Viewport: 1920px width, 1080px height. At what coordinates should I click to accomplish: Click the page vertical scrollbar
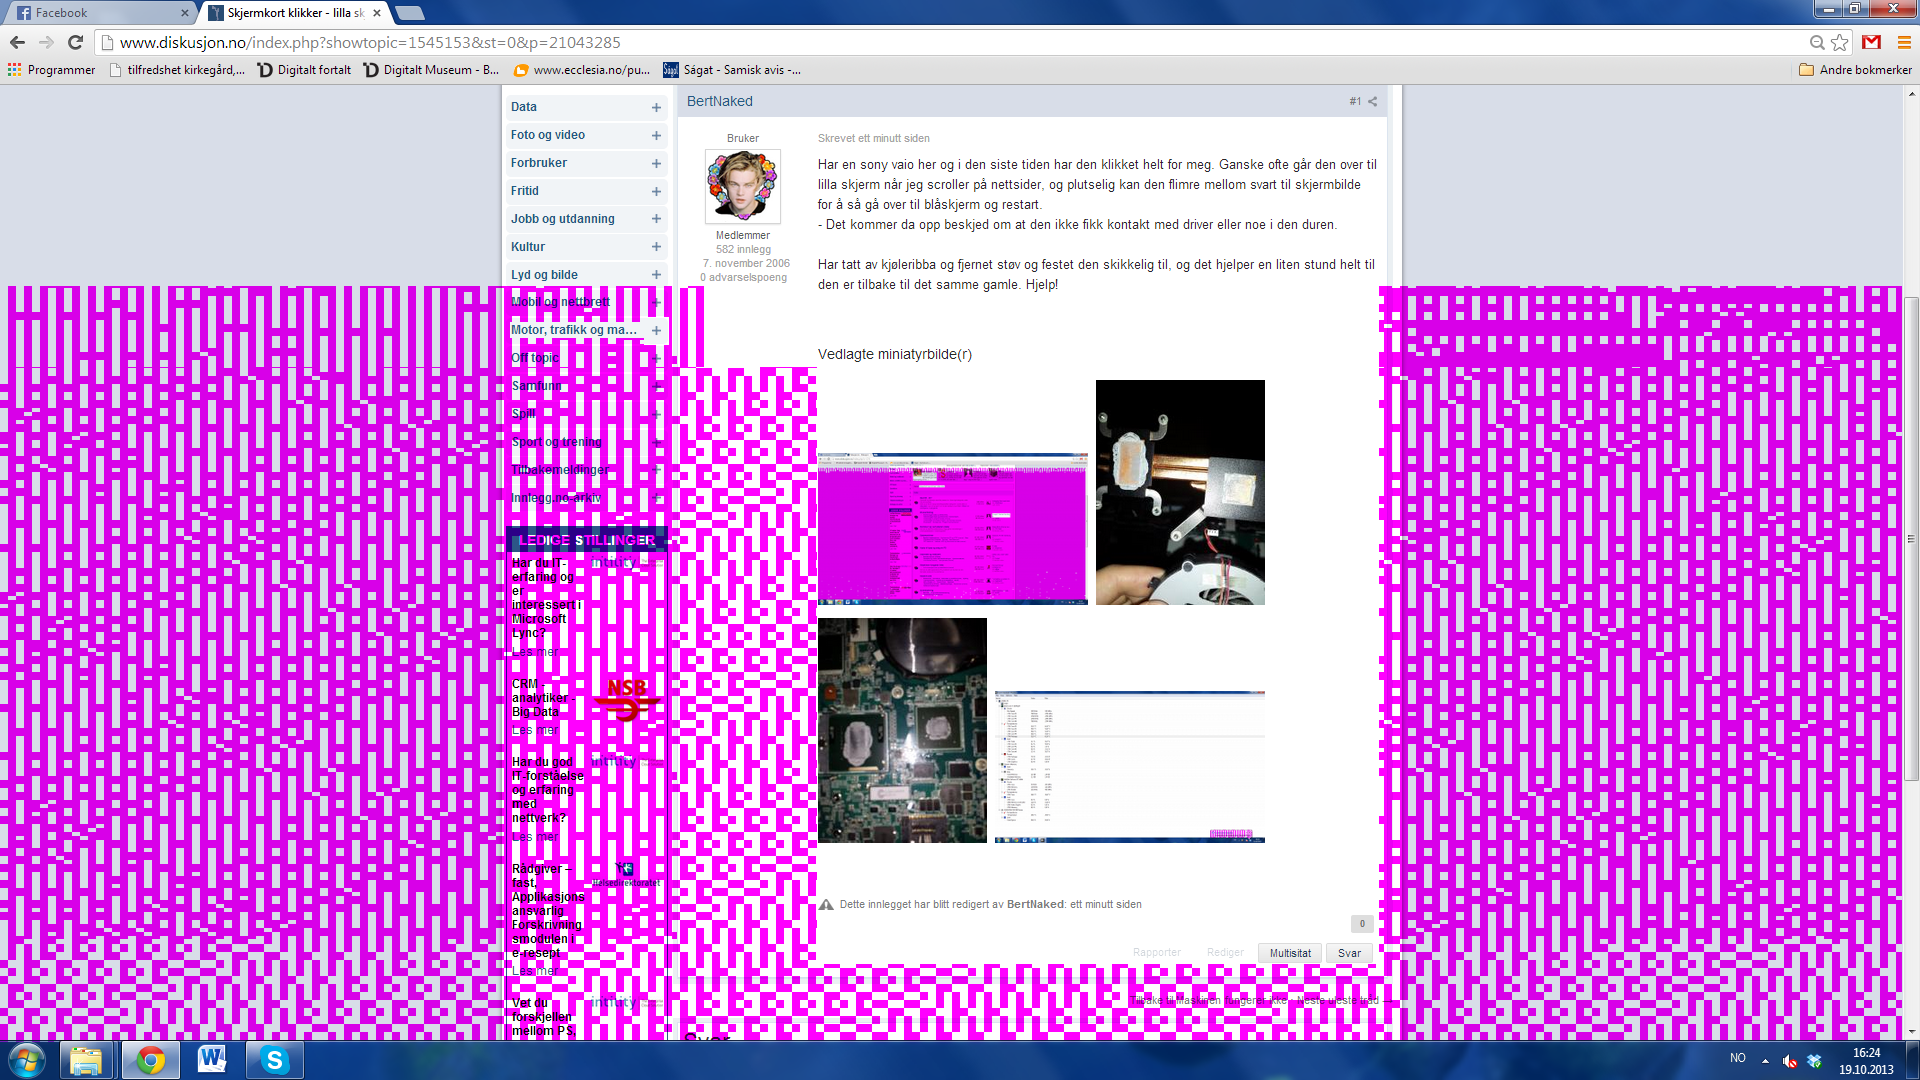click(x=1912, y=538)
